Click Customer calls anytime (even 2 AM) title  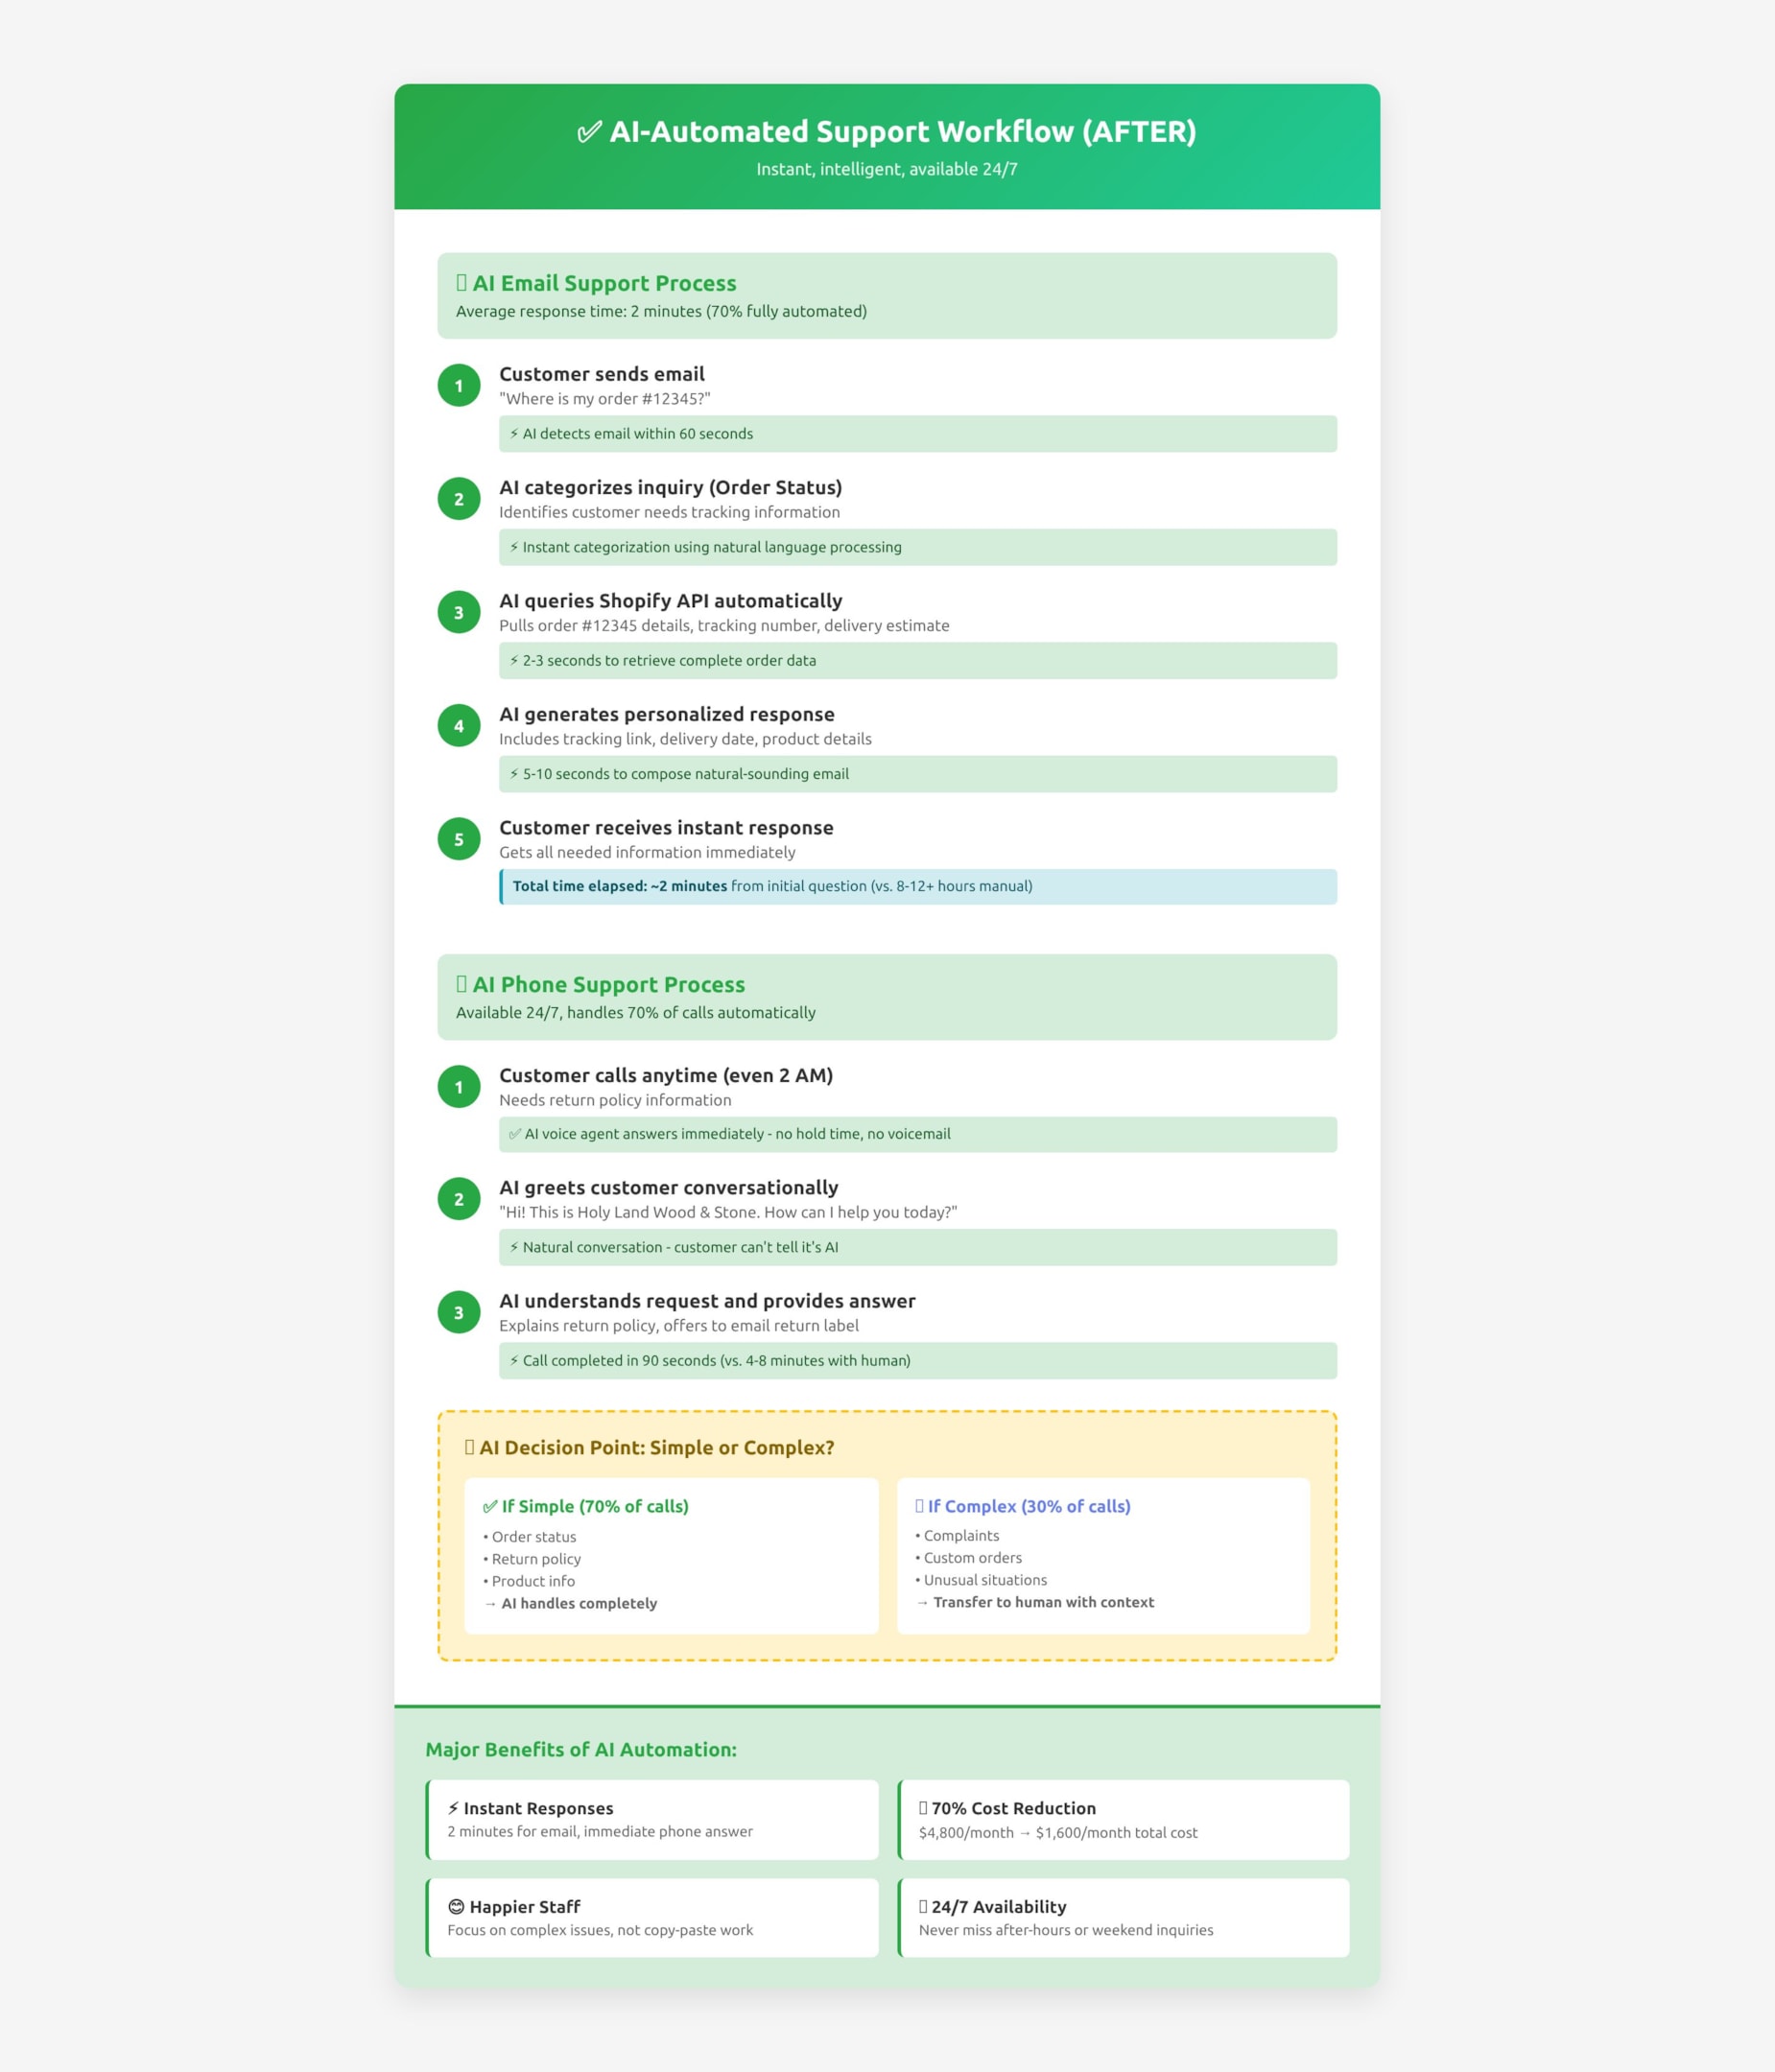click(x=666, y=1075)
